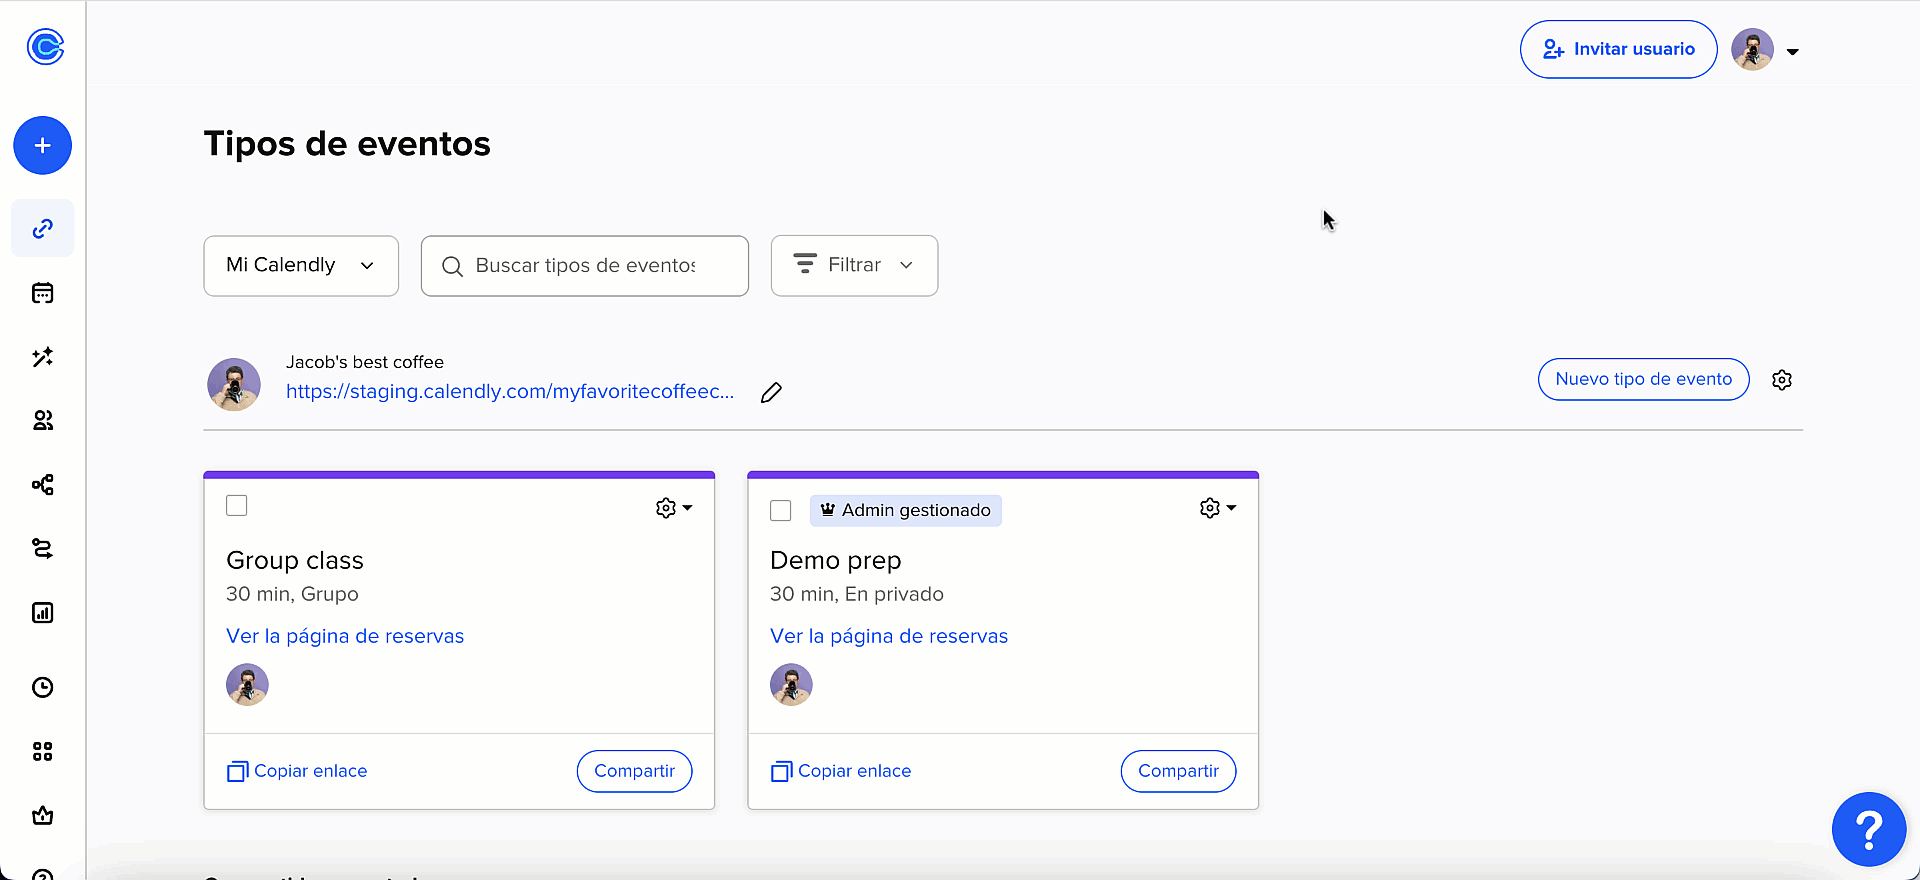Click Copiar enlace text on Group class

[311, 771]
